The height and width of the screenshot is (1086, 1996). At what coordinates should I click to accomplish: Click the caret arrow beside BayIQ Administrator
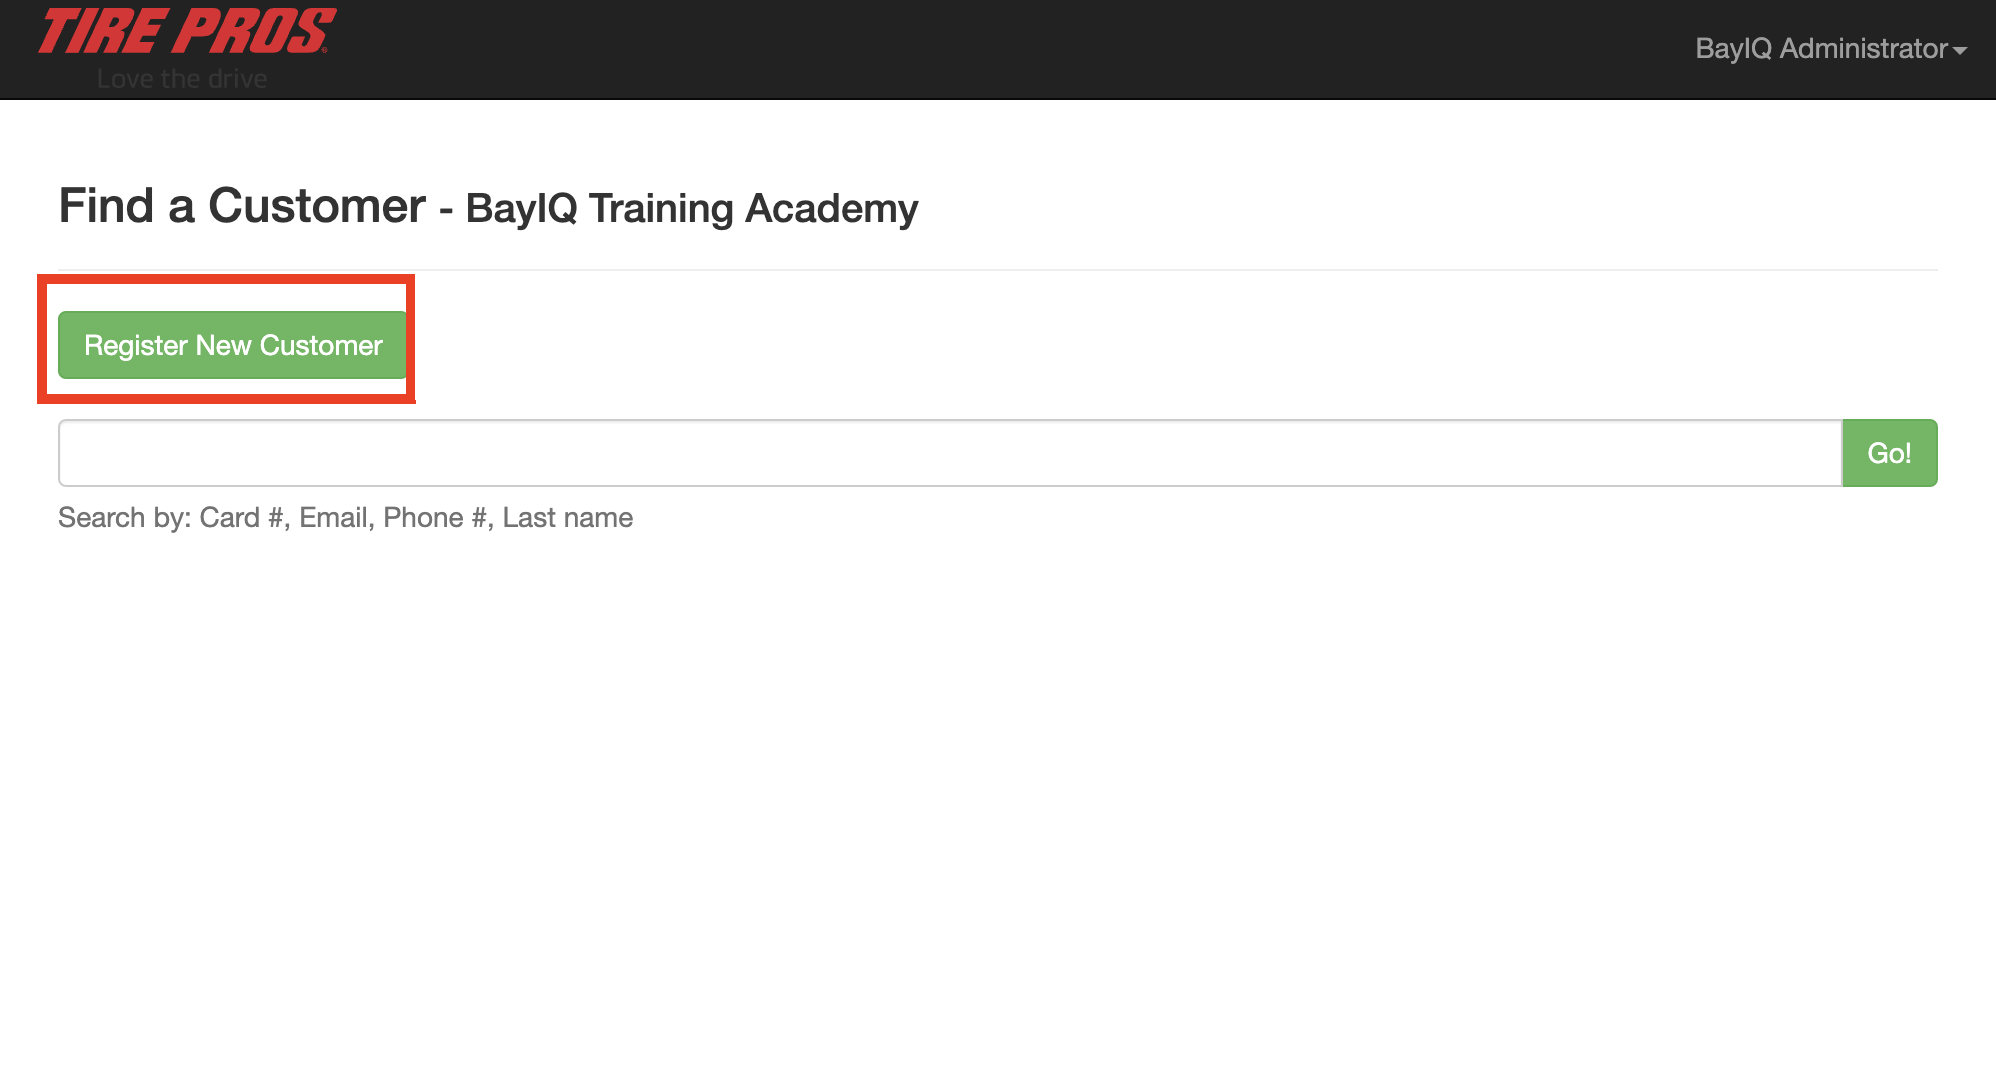point(1960,50)
